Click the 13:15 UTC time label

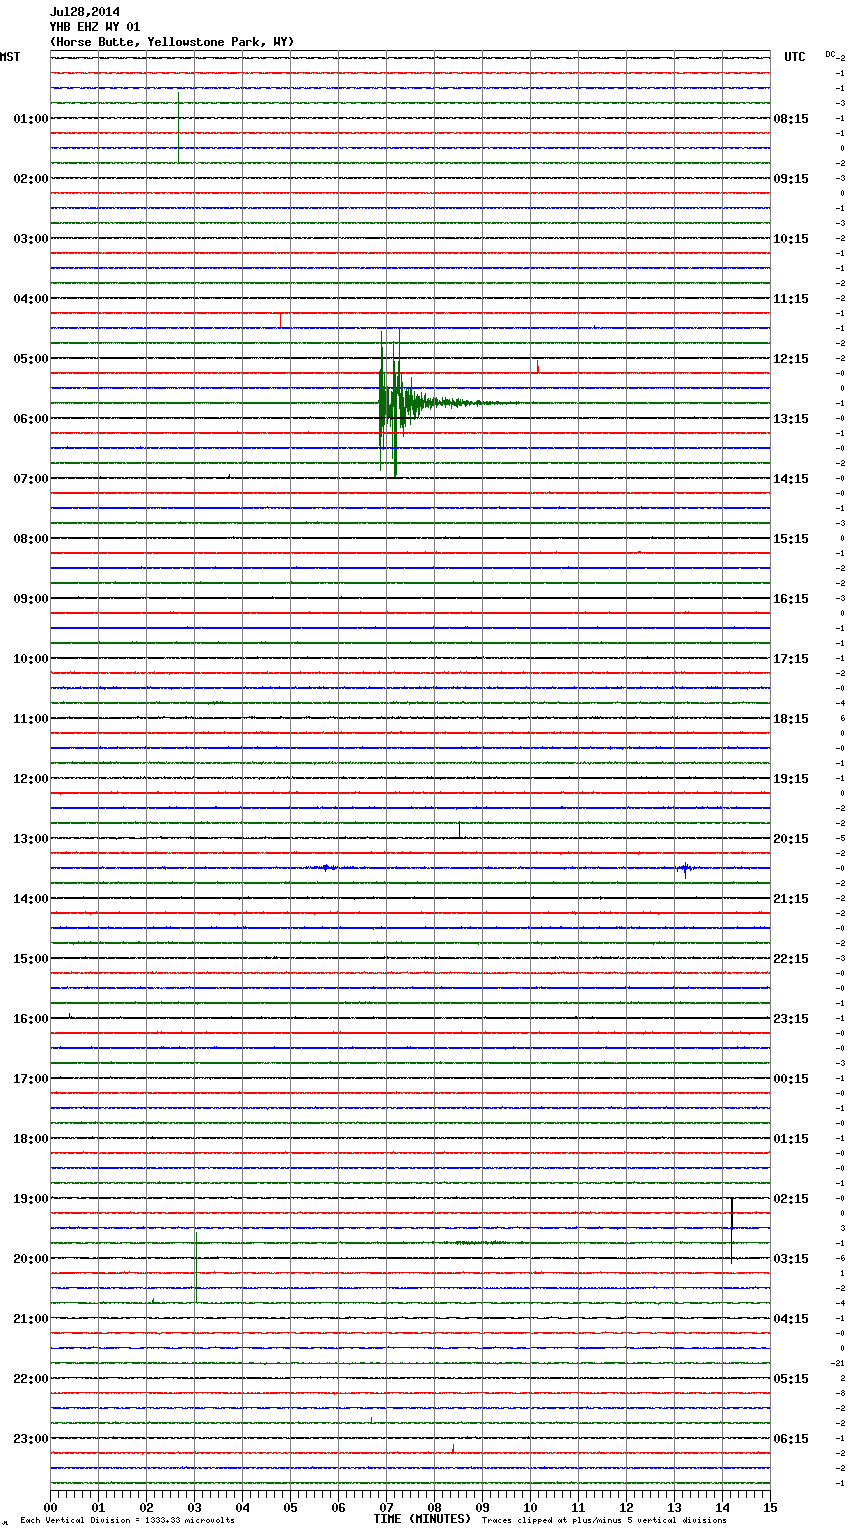791,419
